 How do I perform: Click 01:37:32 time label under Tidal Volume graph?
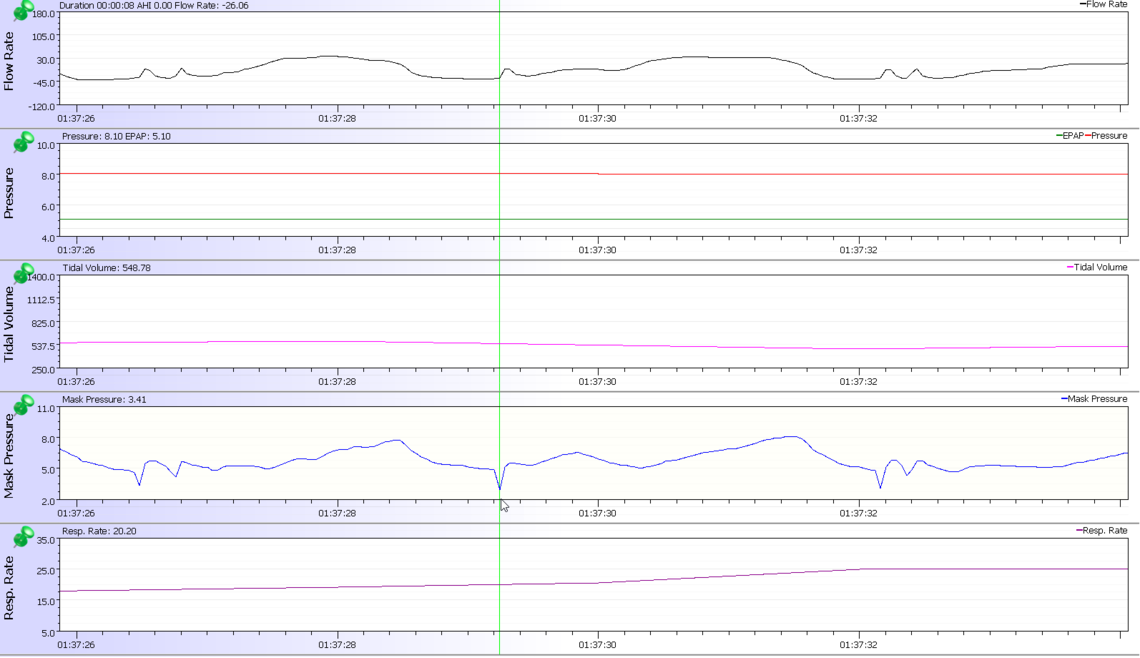(858, 382)
